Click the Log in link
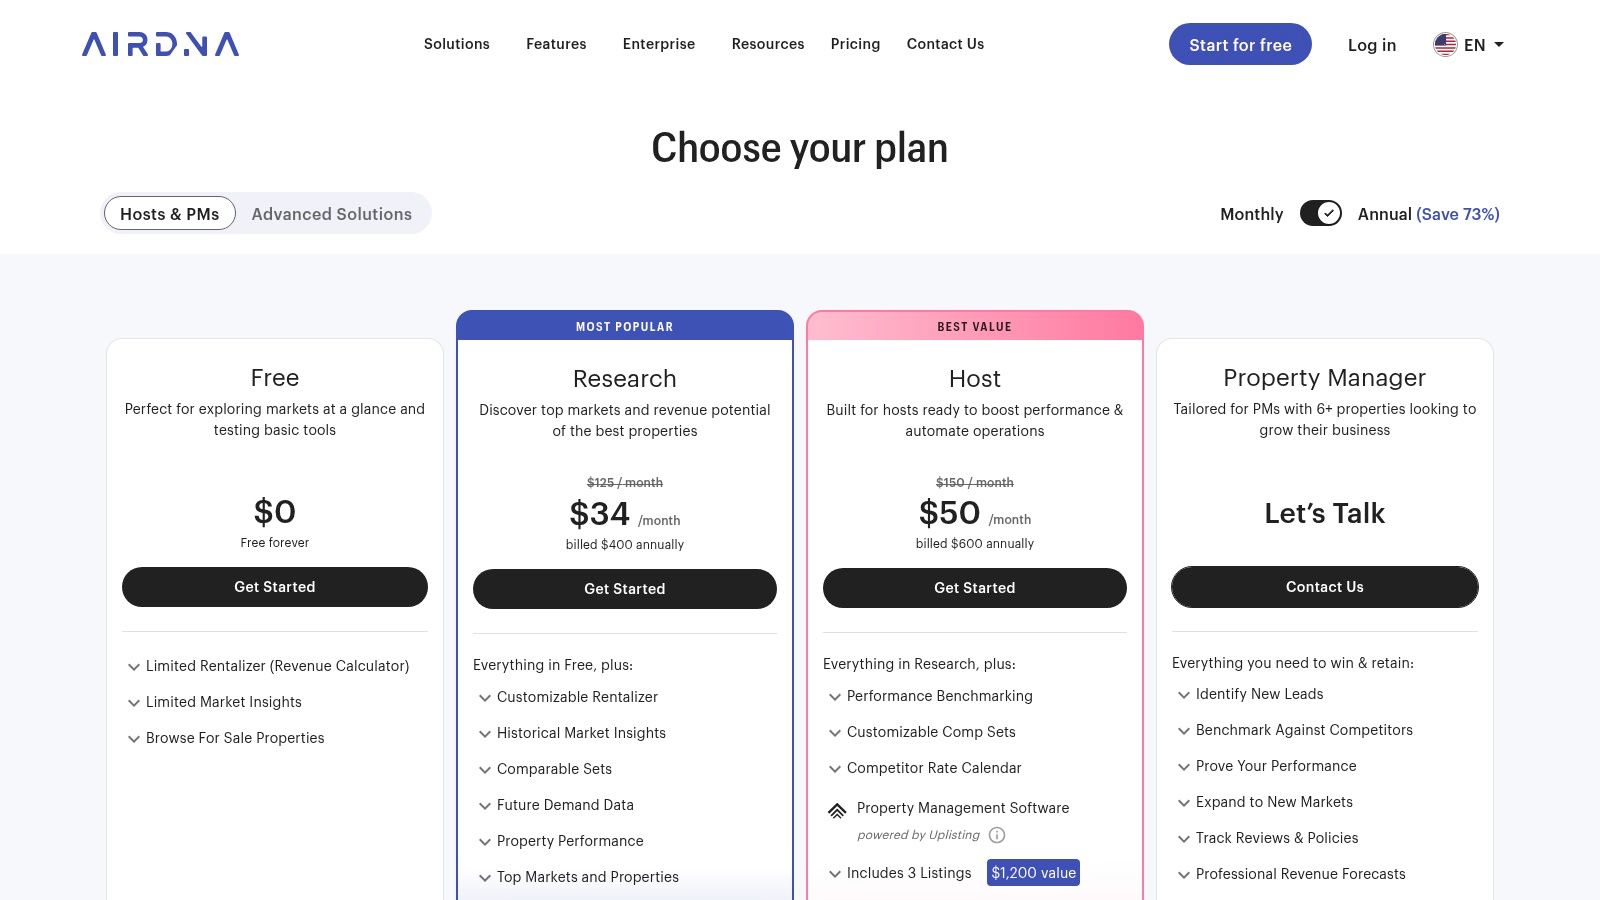The image size is (1600, 900). tap(1371, 45)
